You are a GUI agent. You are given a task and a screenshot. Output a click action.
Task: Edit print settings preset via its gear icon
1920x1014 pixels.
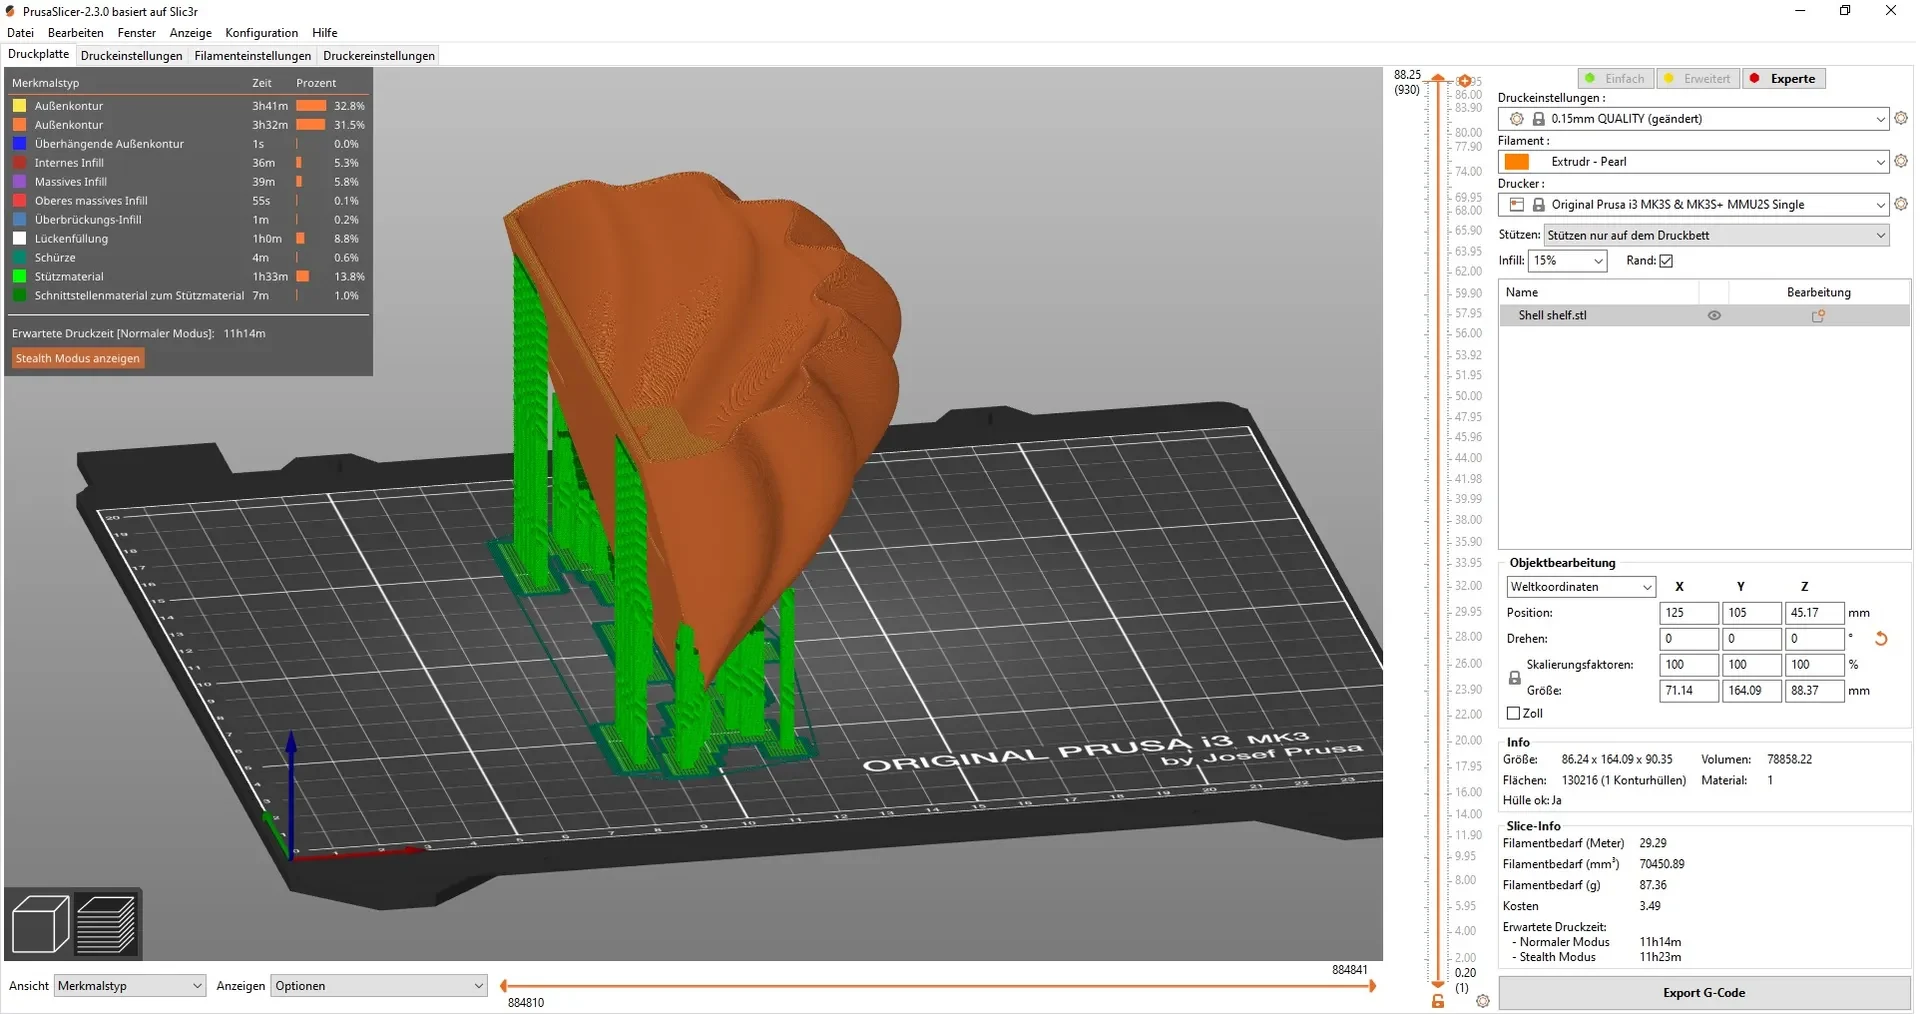[1901, 118]
